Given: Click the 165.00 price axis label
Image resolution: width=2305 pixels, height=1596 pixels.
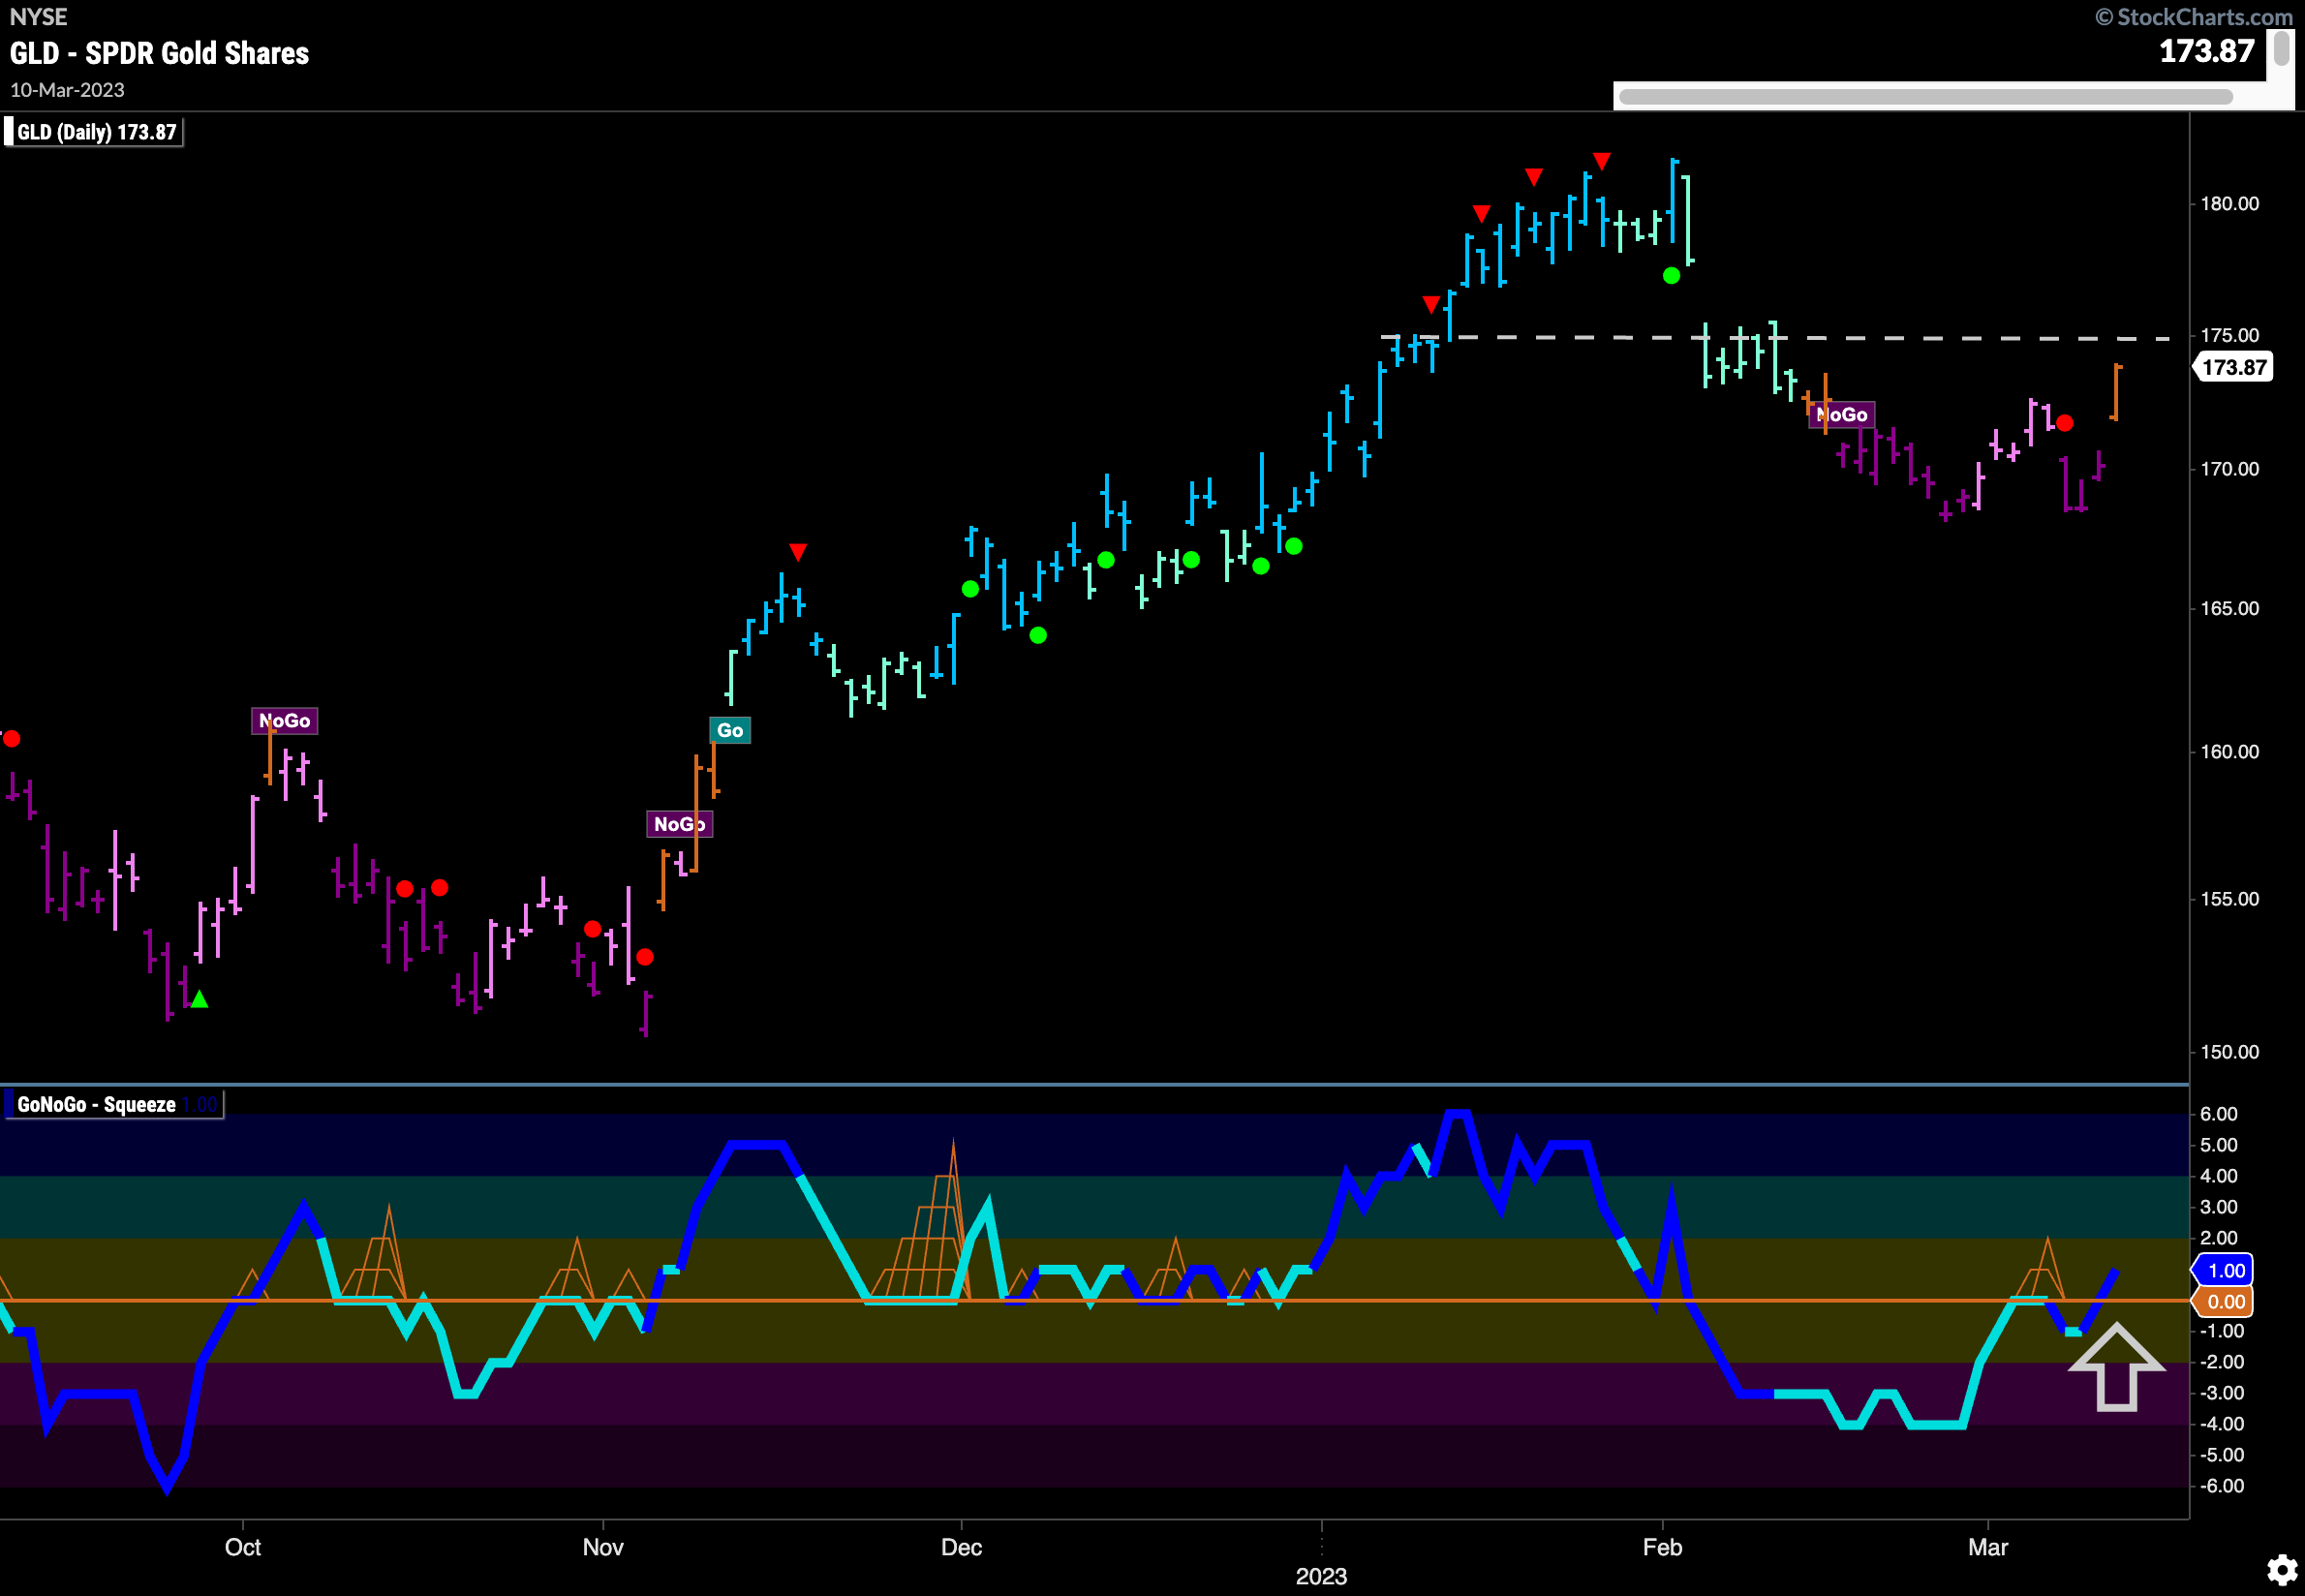Looking at the screenshot, I should point(2229,608).
